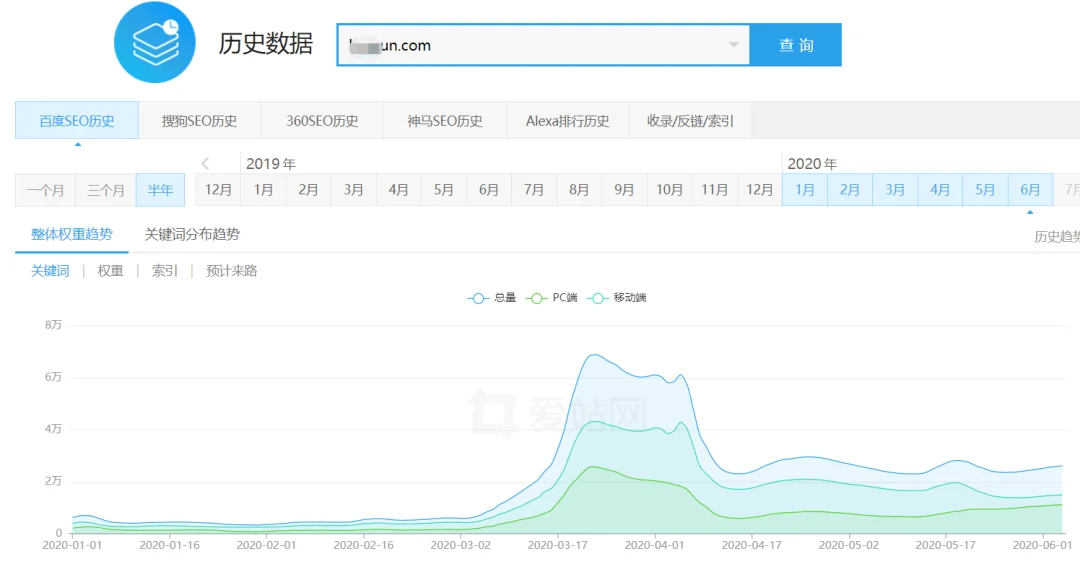Open the 360SEO历史 tab
The image size is (1080, 567).
click(x=322, y=121)
